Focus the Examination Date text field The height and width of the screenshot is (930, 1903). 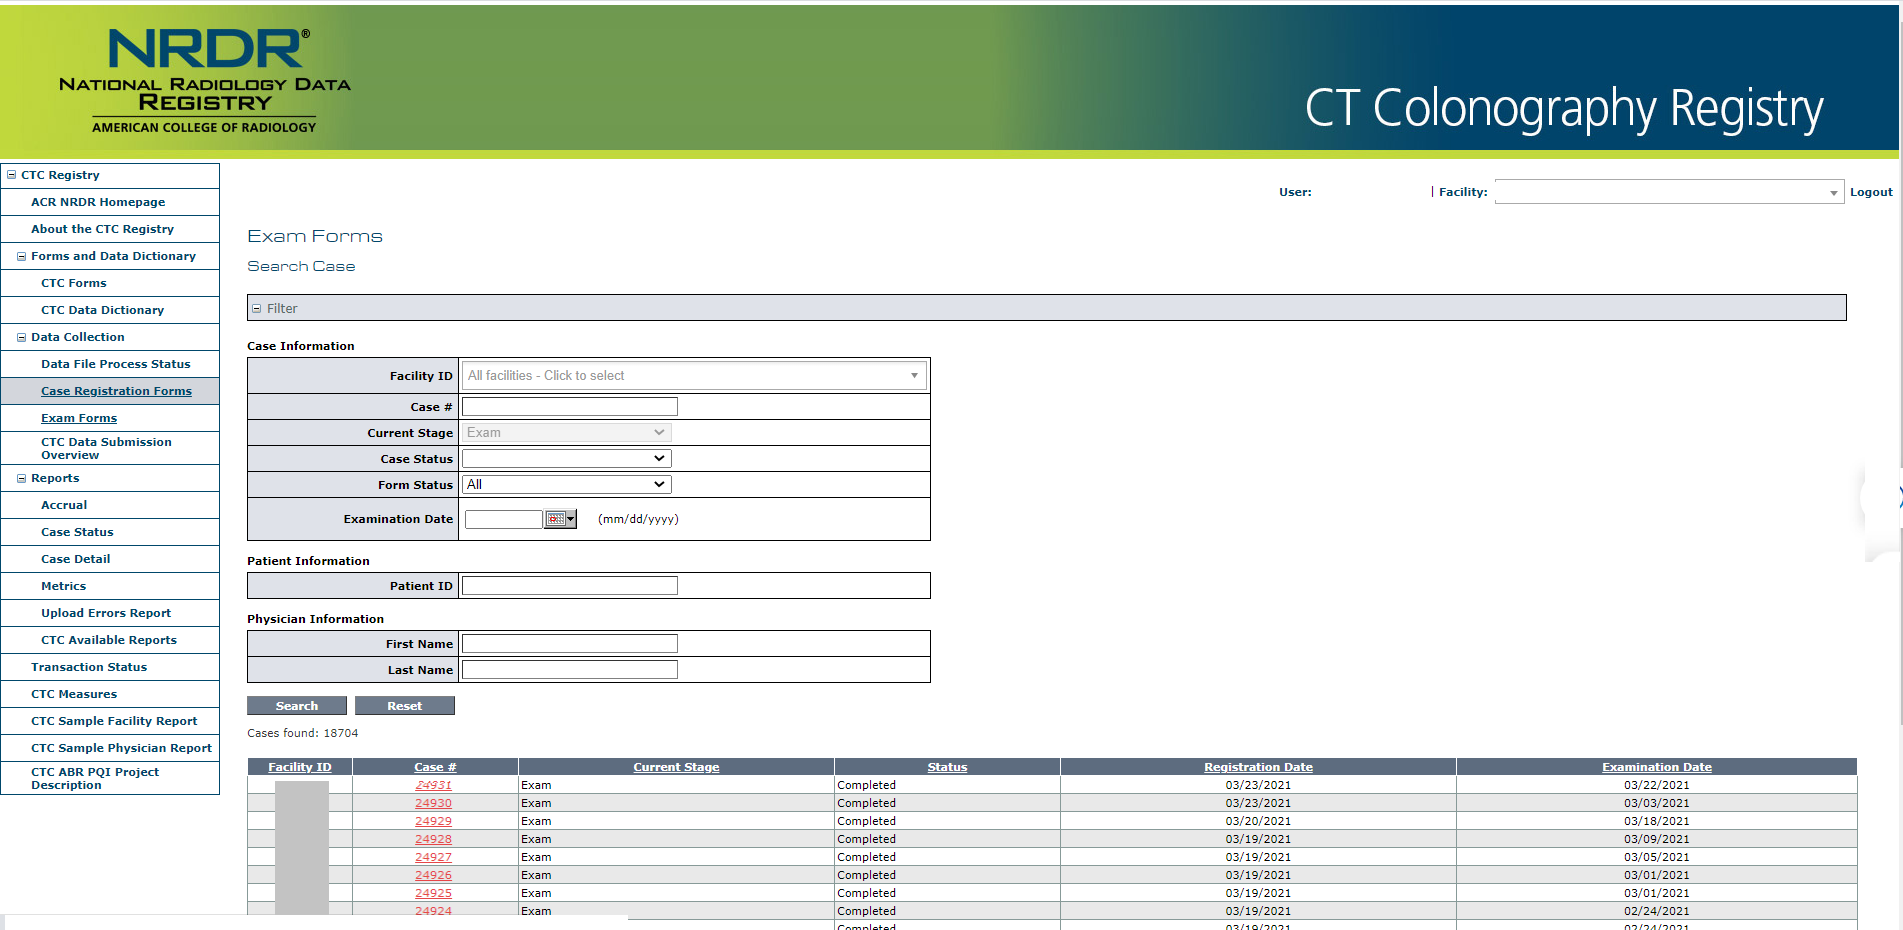tap(504, 519)
